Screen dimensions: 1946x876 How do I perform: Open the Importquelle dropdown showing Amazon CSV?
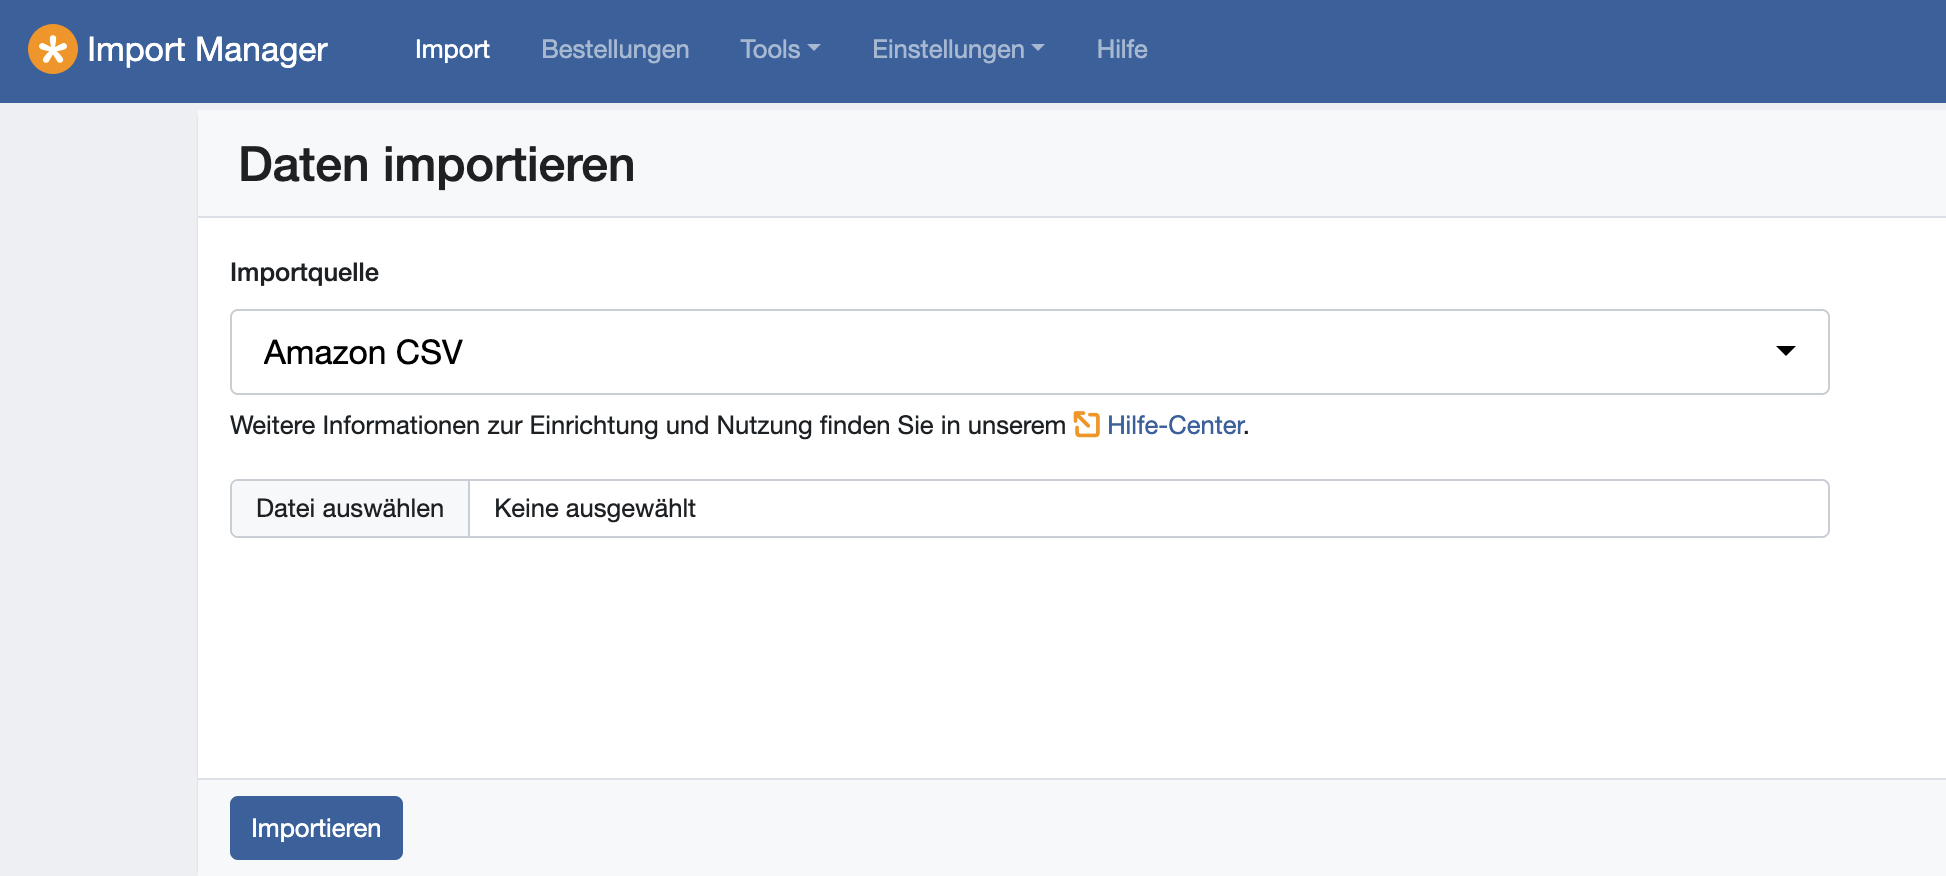pos(1030,352)
